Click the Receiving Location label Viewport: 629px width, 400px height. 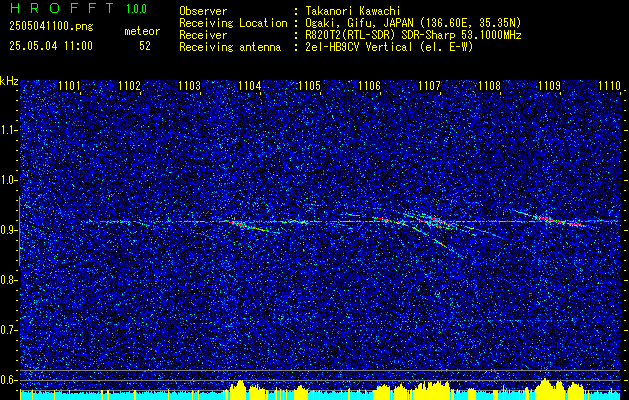point(233,23)
